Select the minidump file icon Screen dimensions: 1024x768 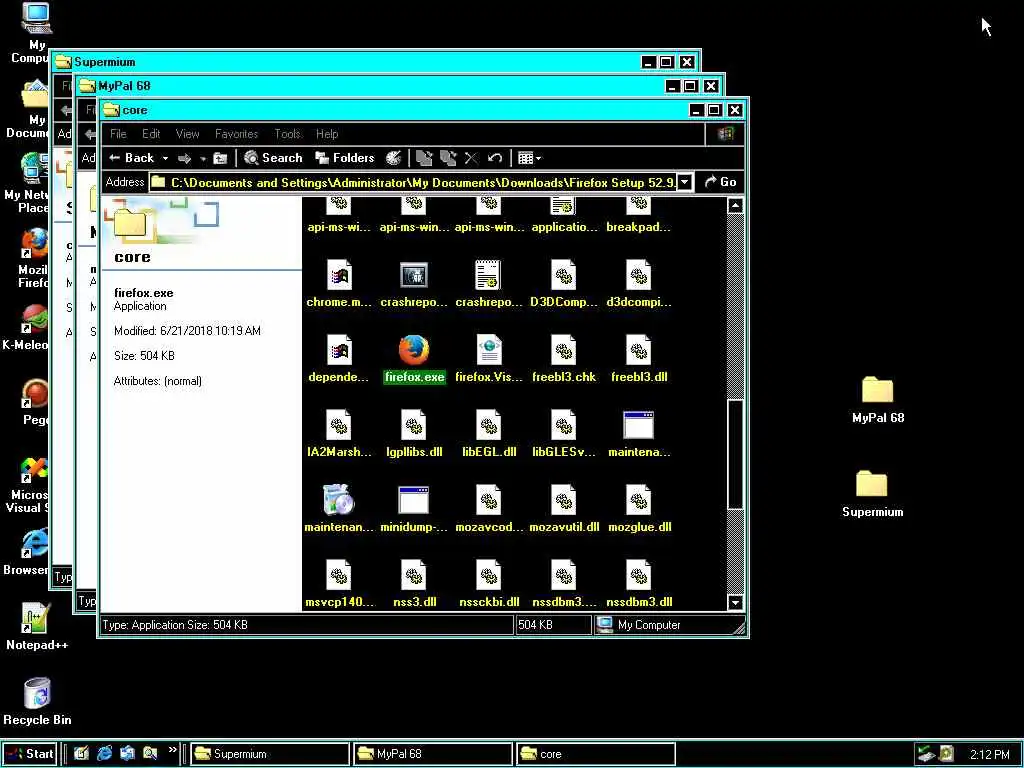414,500
